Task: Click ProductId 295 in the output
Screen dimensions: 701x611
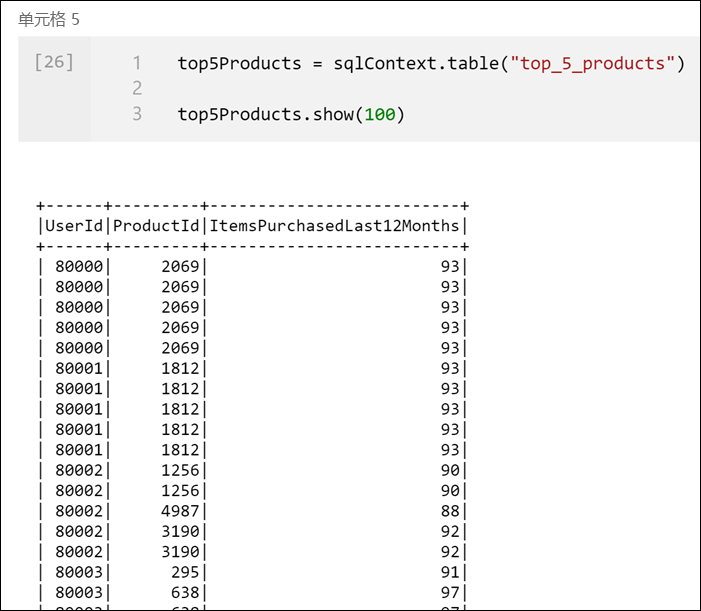Action: 185,572
